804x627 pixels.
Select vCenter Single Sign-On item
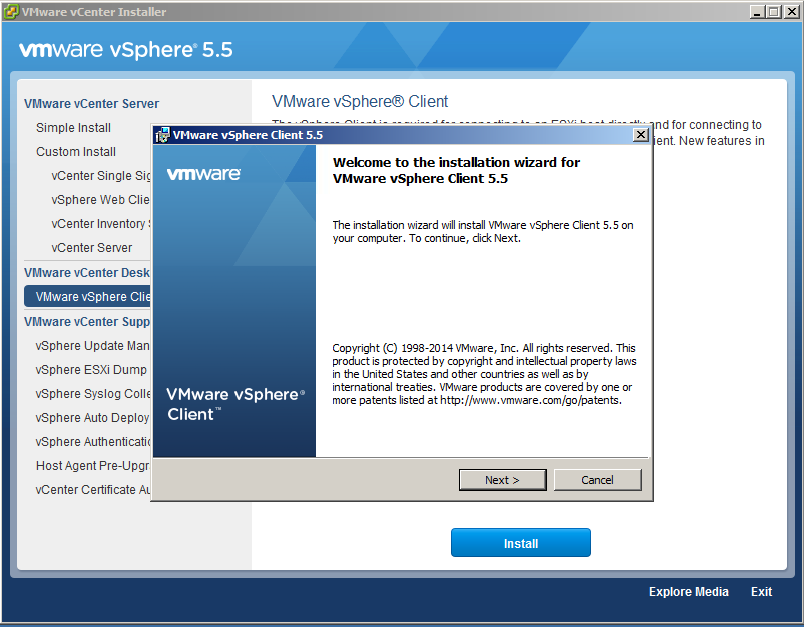click(x=100, y=176)
